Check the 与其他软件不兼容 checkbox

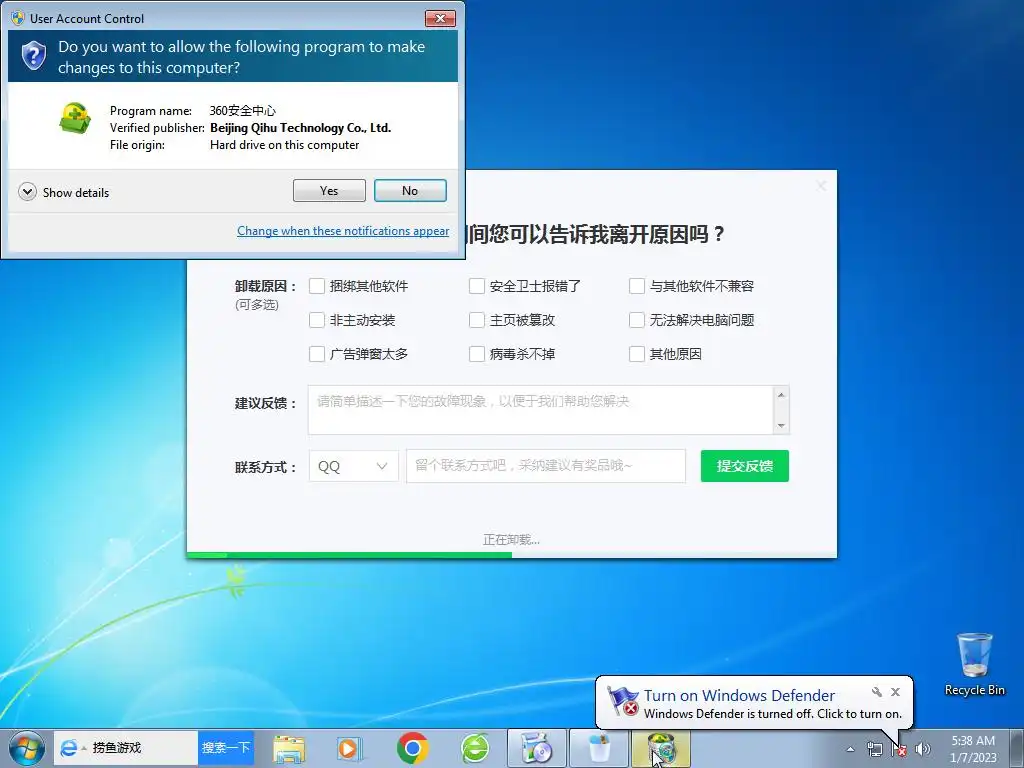(637, 286)
